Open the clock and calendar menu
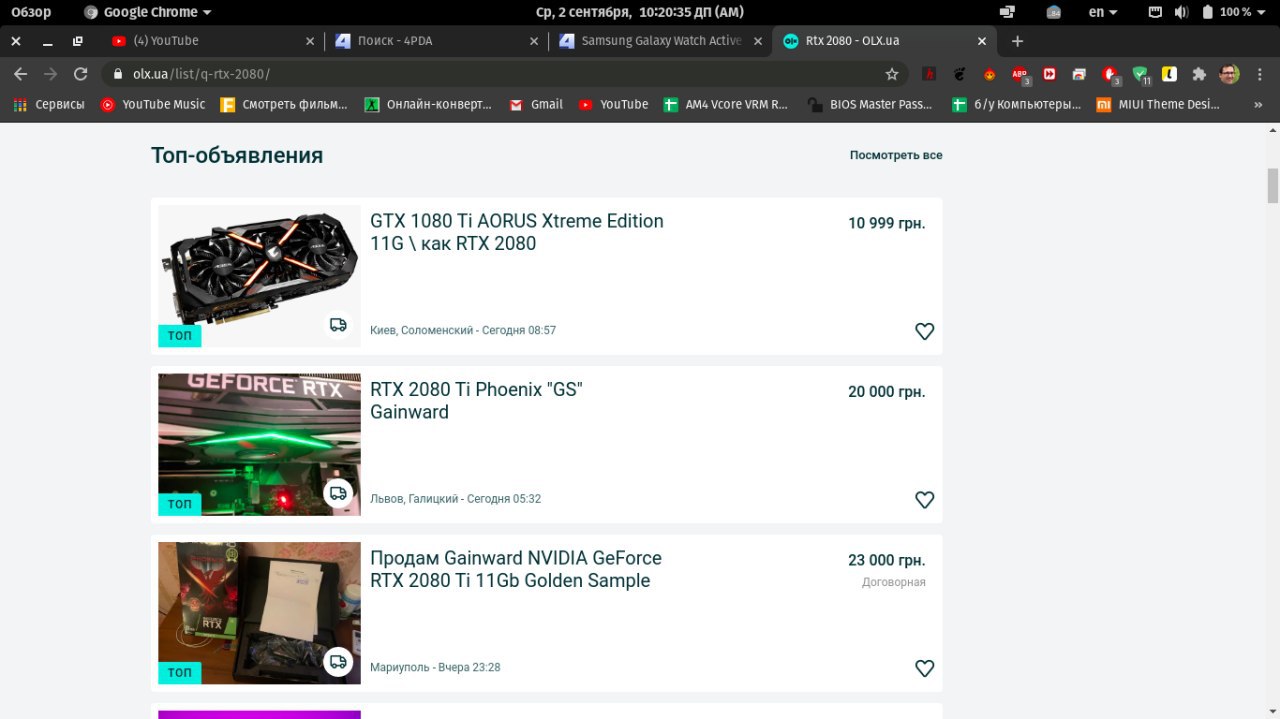This screenshot has width=1280, height=719. 640,12
